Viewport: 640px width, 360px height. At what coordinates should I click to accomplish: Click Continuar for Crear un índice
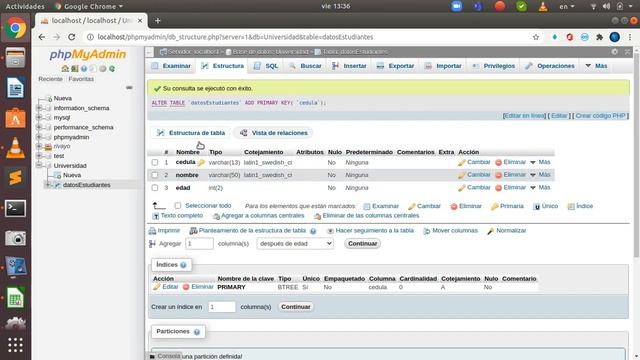tap(296, 307)
